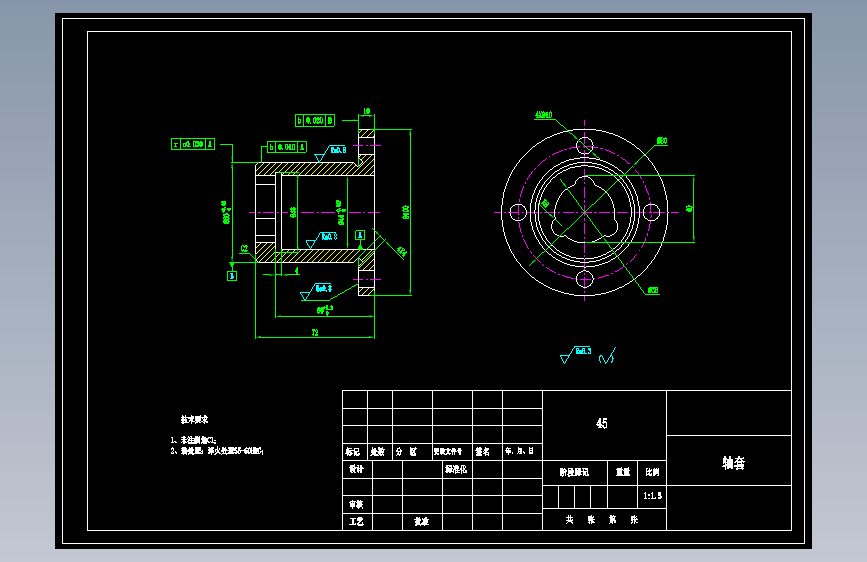The image size is (867, 562).
Task: Select the "共 张 第 张" sheet count text
Action: pos(602,520)
